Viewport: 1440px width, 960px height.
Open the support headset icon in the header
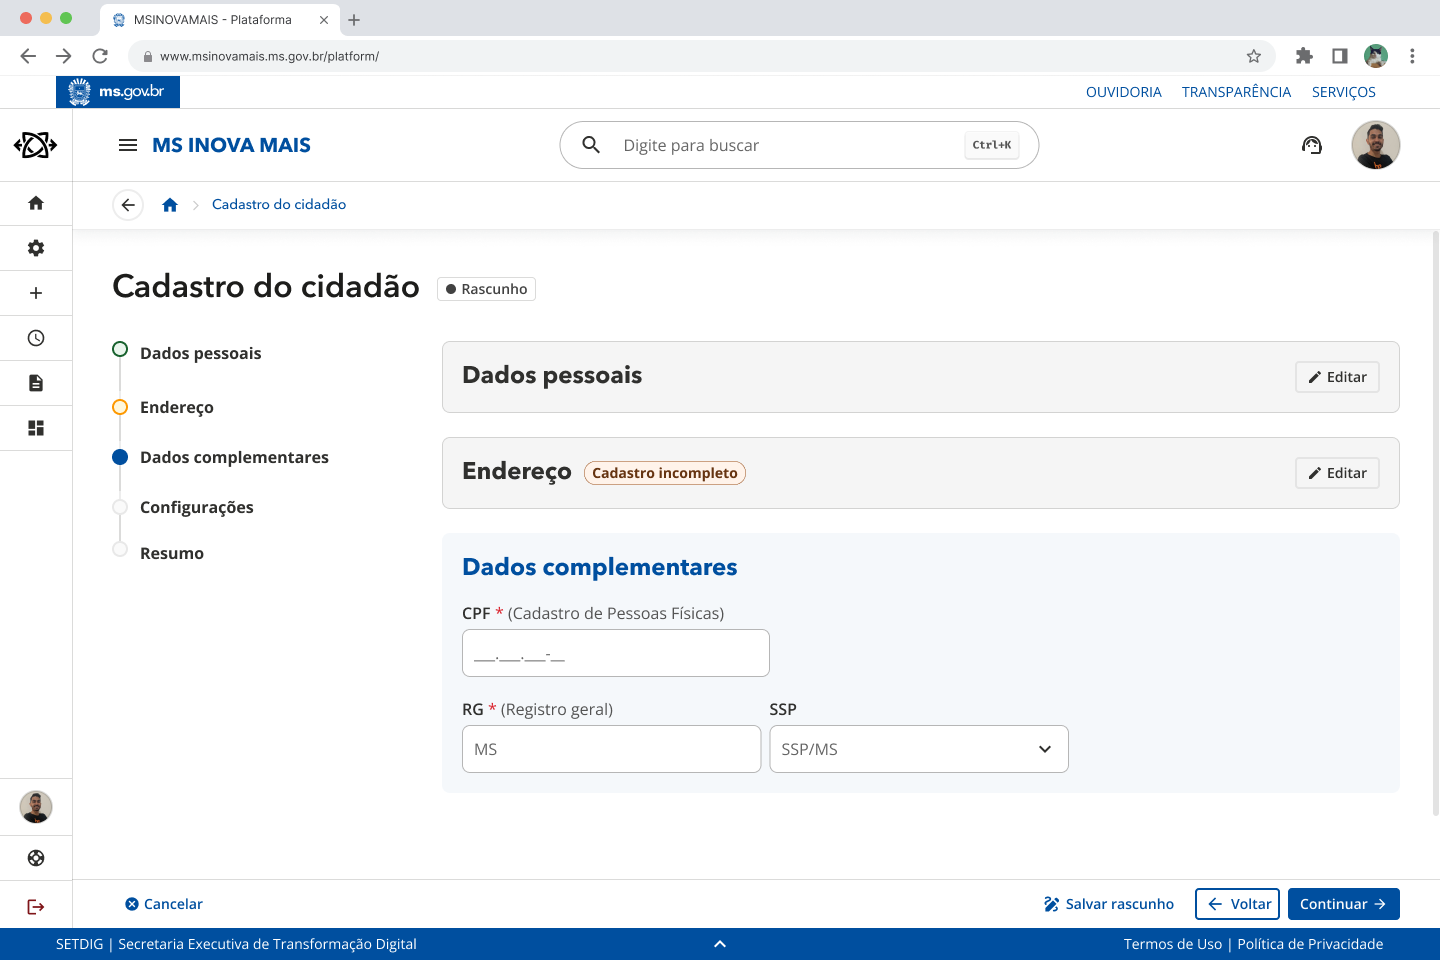1312,145
